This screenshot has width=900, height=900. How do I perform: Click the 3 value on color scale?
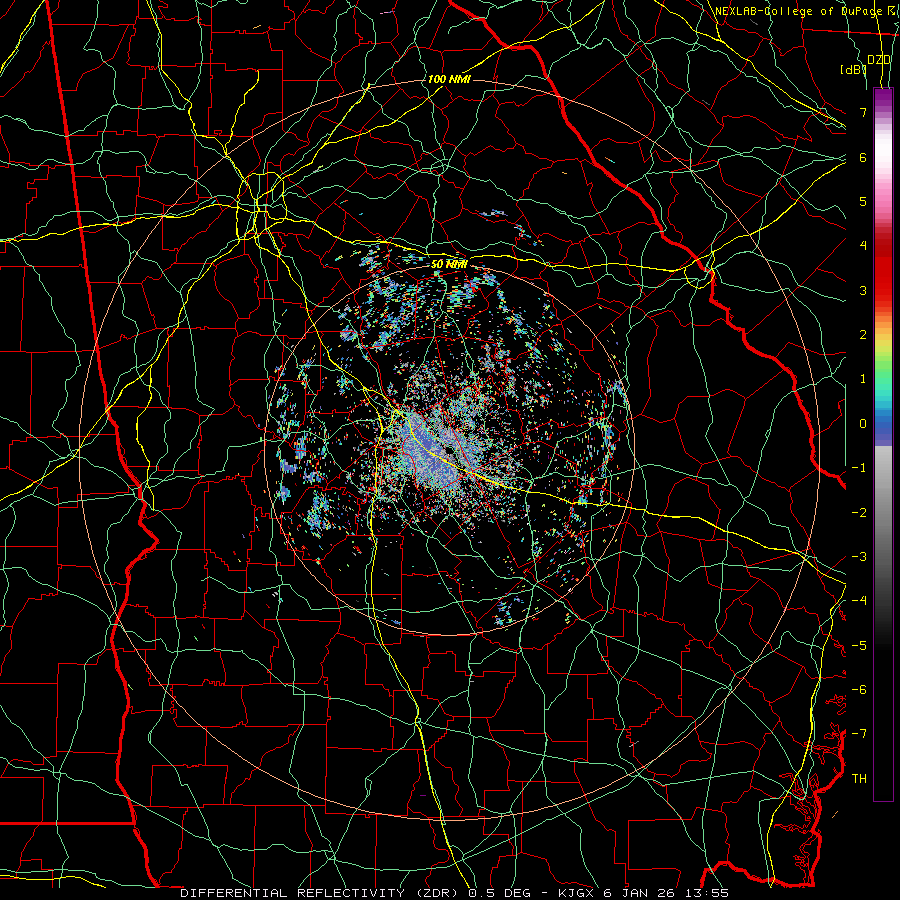coord(863,290)
